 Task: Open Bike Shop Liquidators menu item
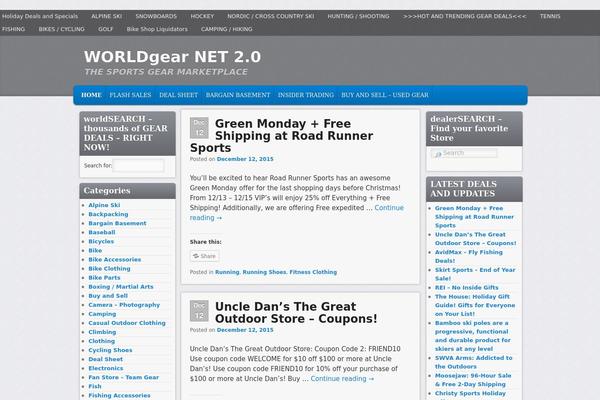[157, 29]
